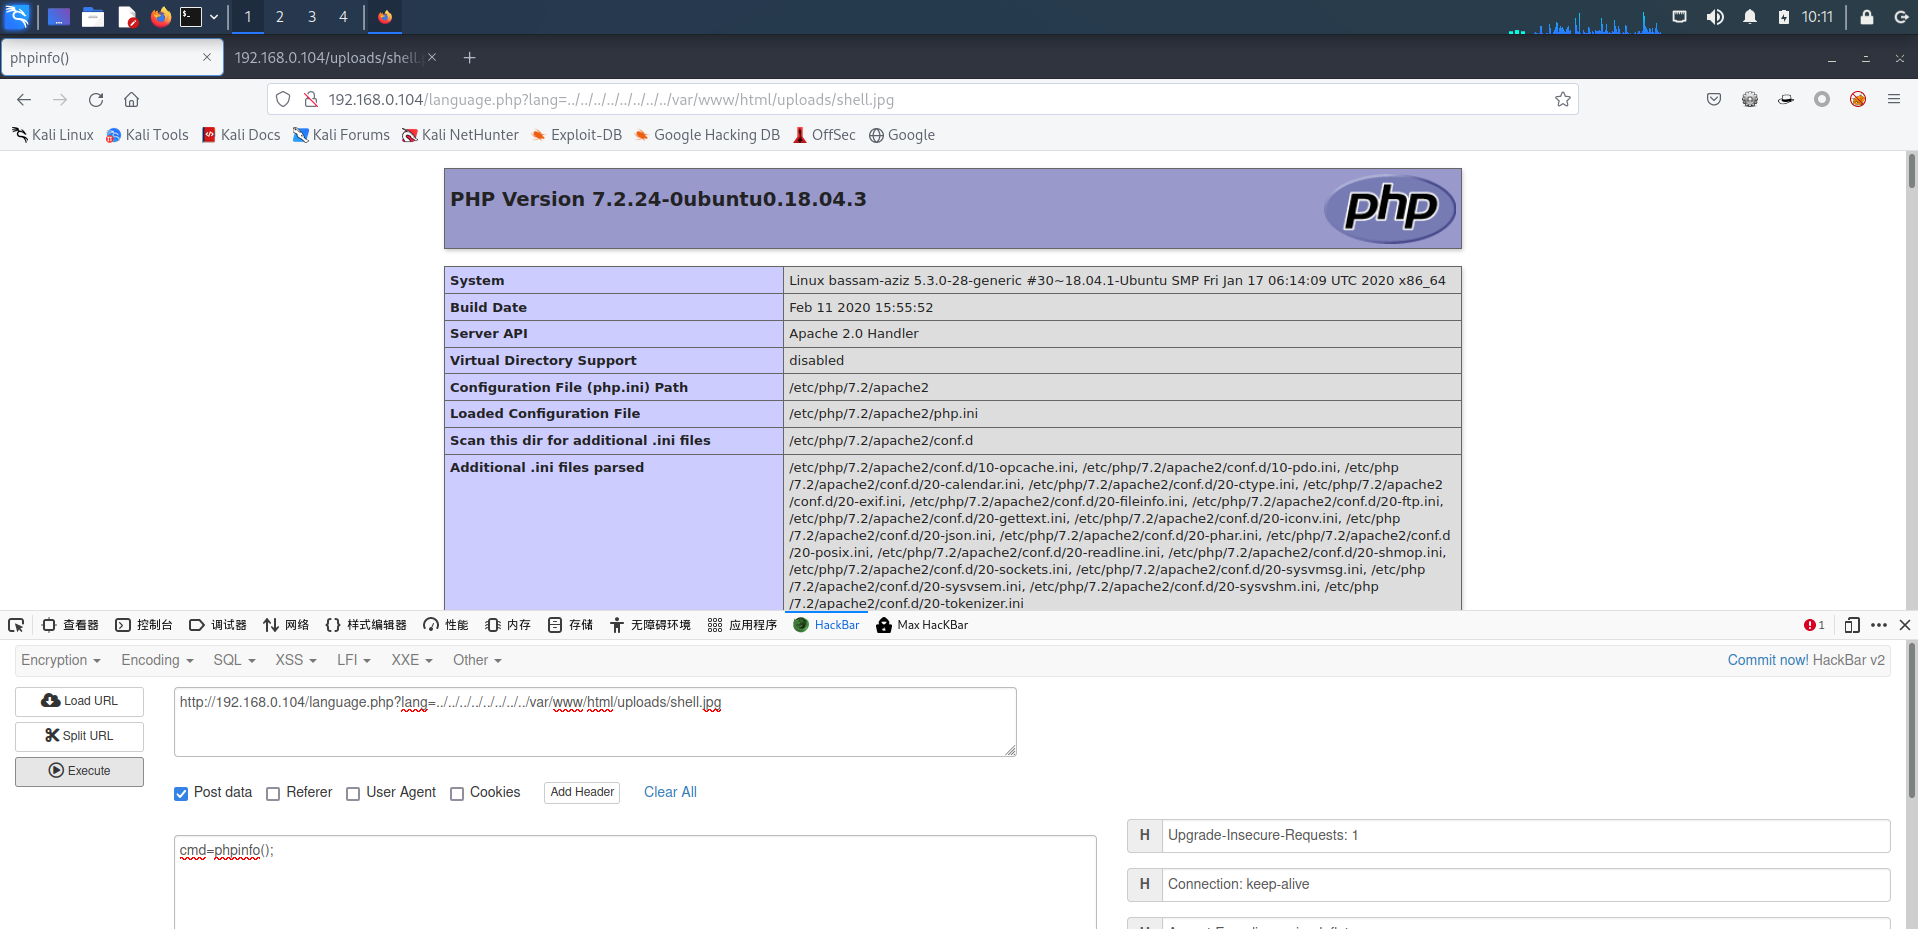Bookmark this page with the star
Viewport: 1918px width, 929px height.
pos(1563,99)
